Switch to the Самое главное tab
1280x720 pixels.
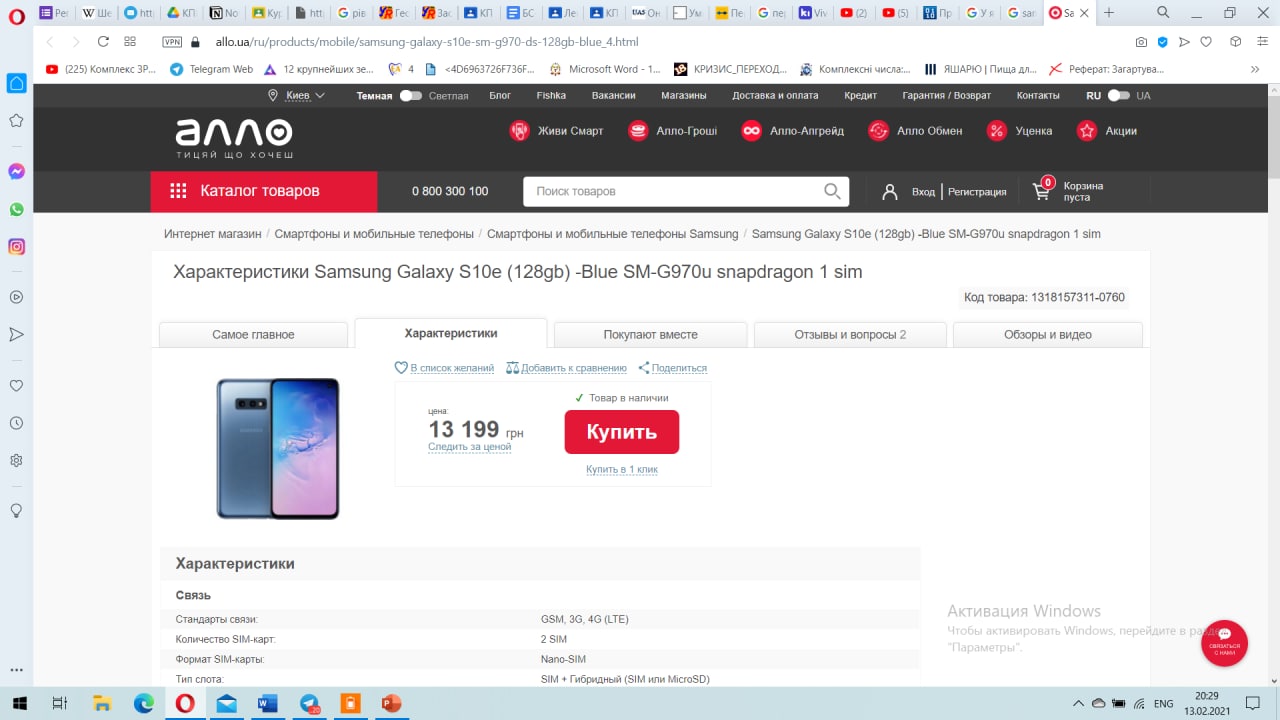coord(253,335)
